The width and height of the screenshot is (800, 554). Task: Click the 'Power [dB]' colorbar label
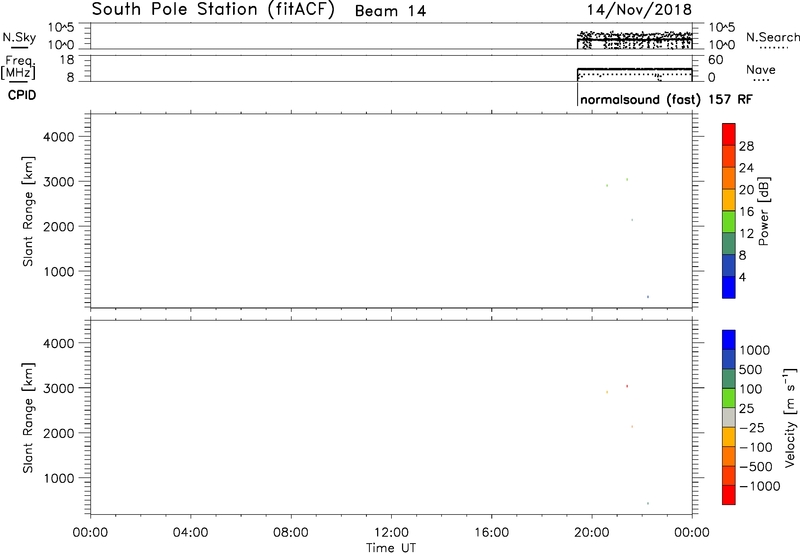[763, 211]
